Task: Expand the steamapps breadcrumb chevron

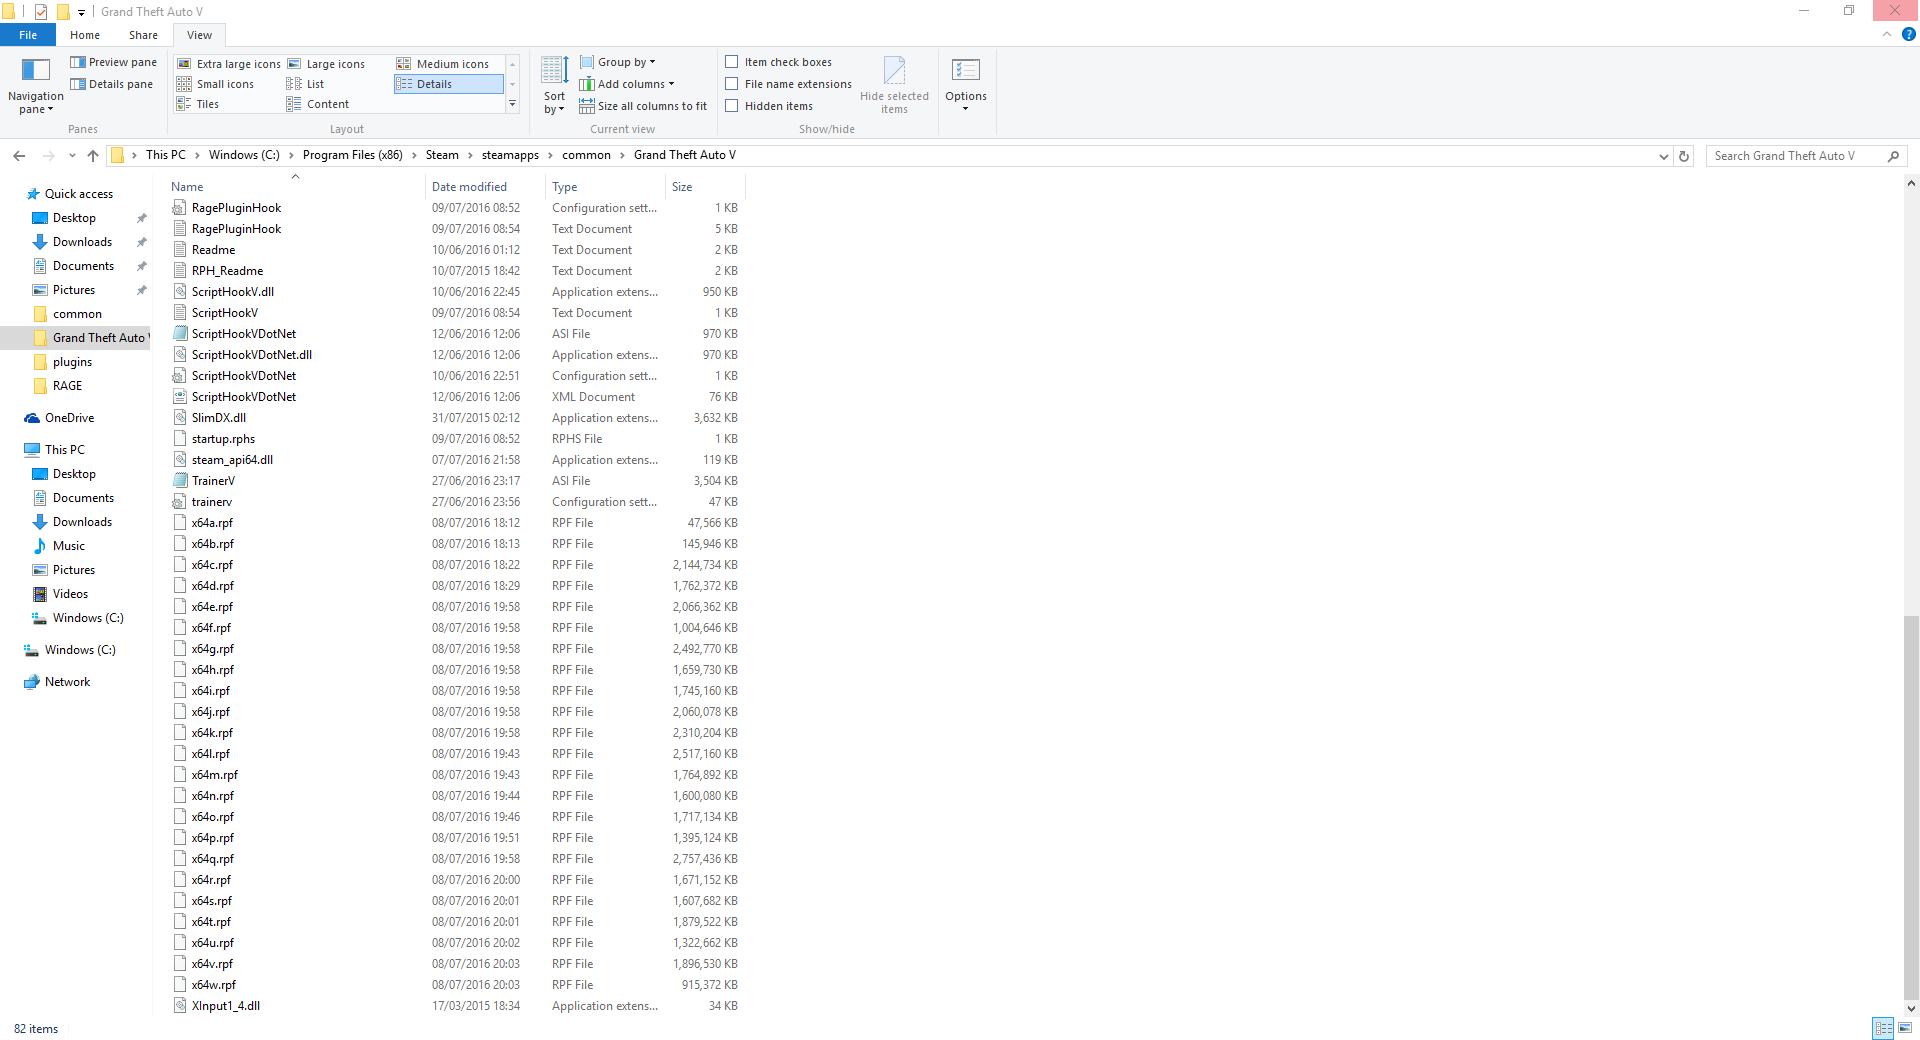Action: tap(550, 155)
